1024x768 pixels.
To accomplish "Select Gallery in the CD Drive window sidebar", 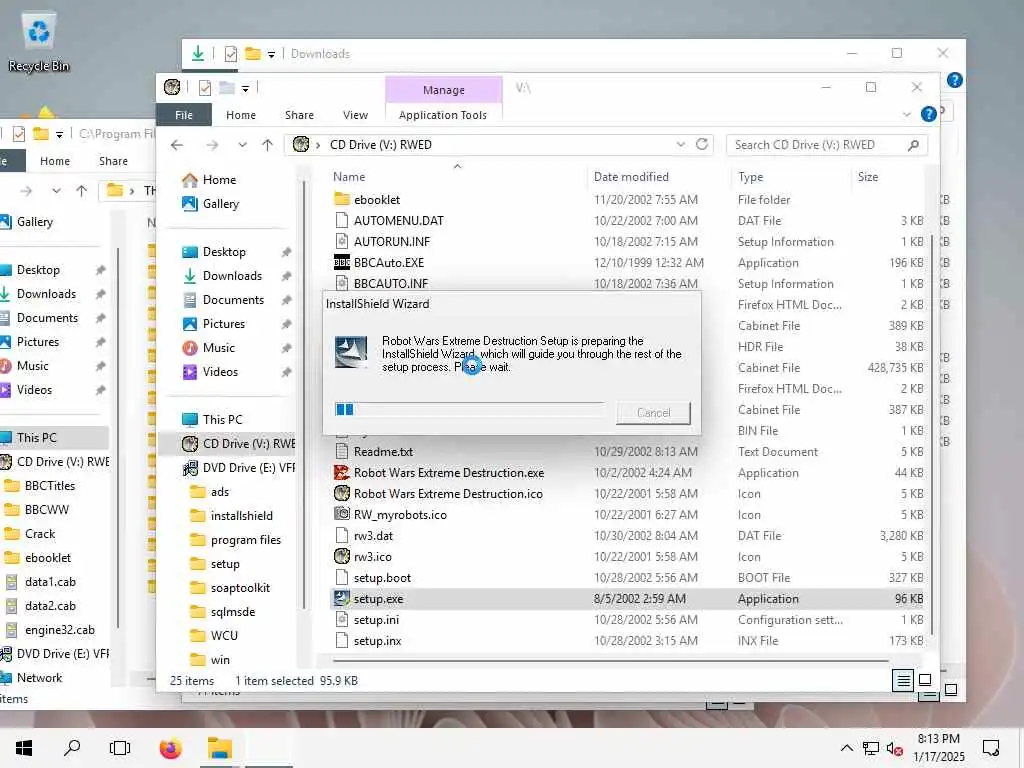I will (221, 204).
